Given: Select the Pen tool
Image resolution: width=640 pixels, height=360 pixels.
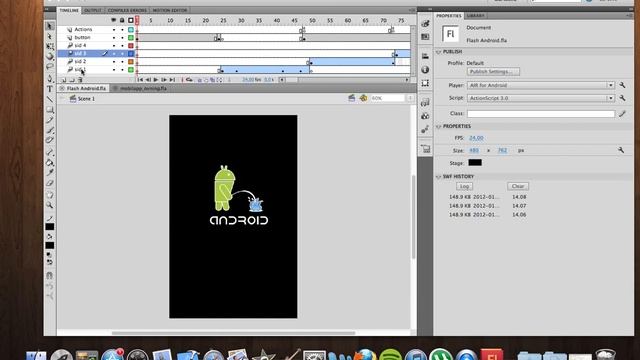Looking at the screenshot, I should tap(50, 78).
